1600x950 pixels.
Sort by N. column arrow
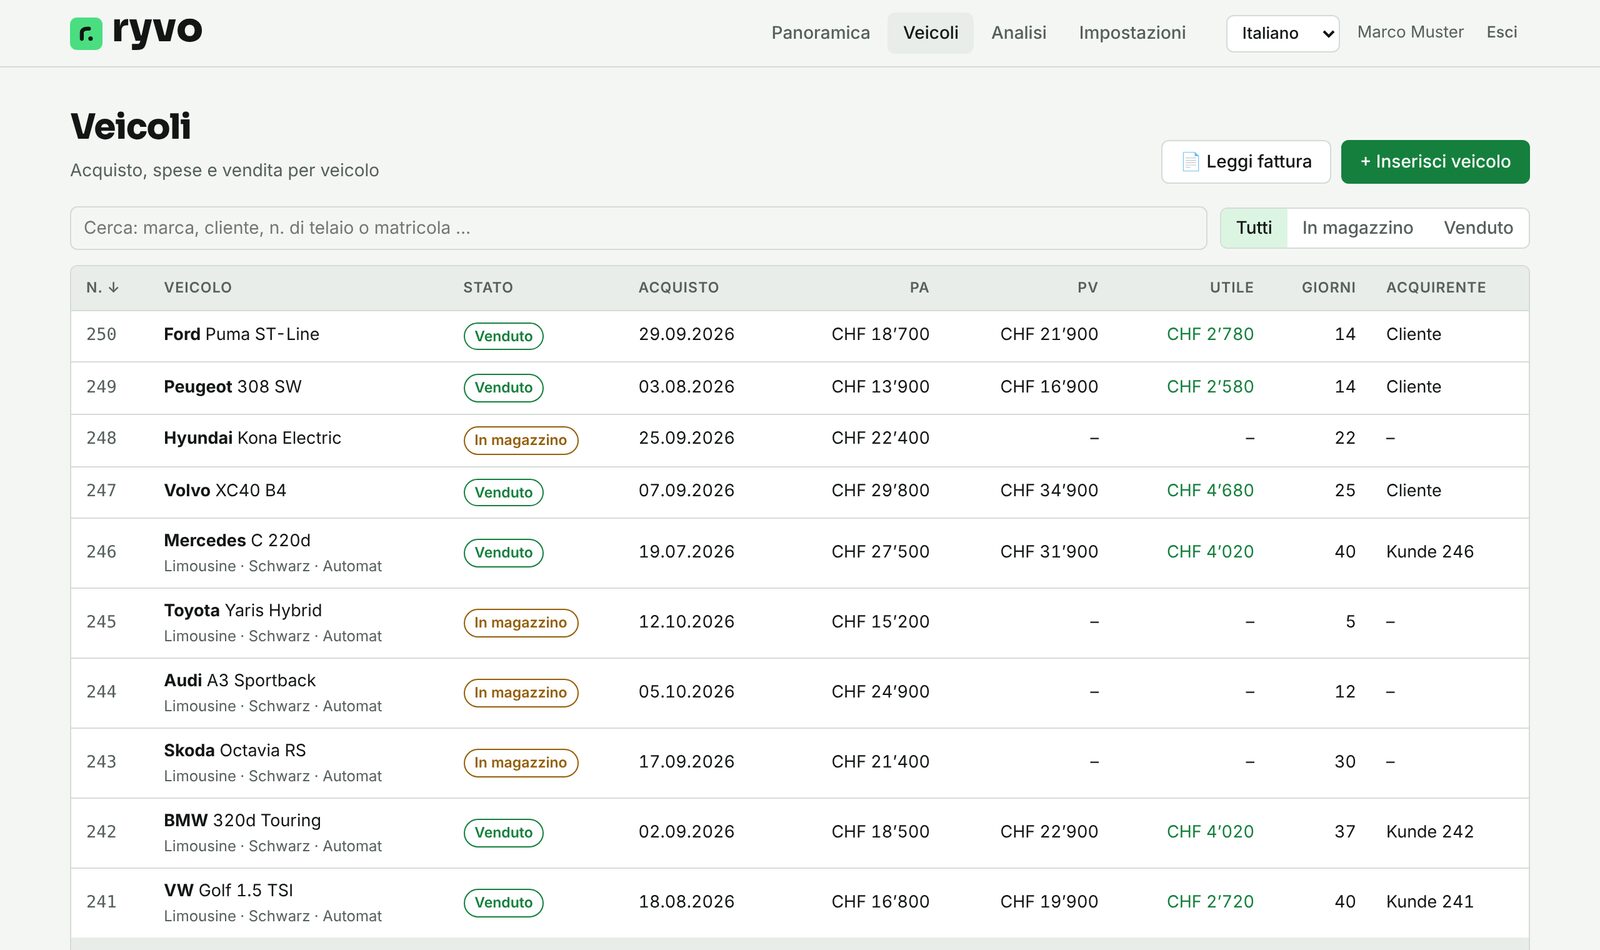[113, 287]
